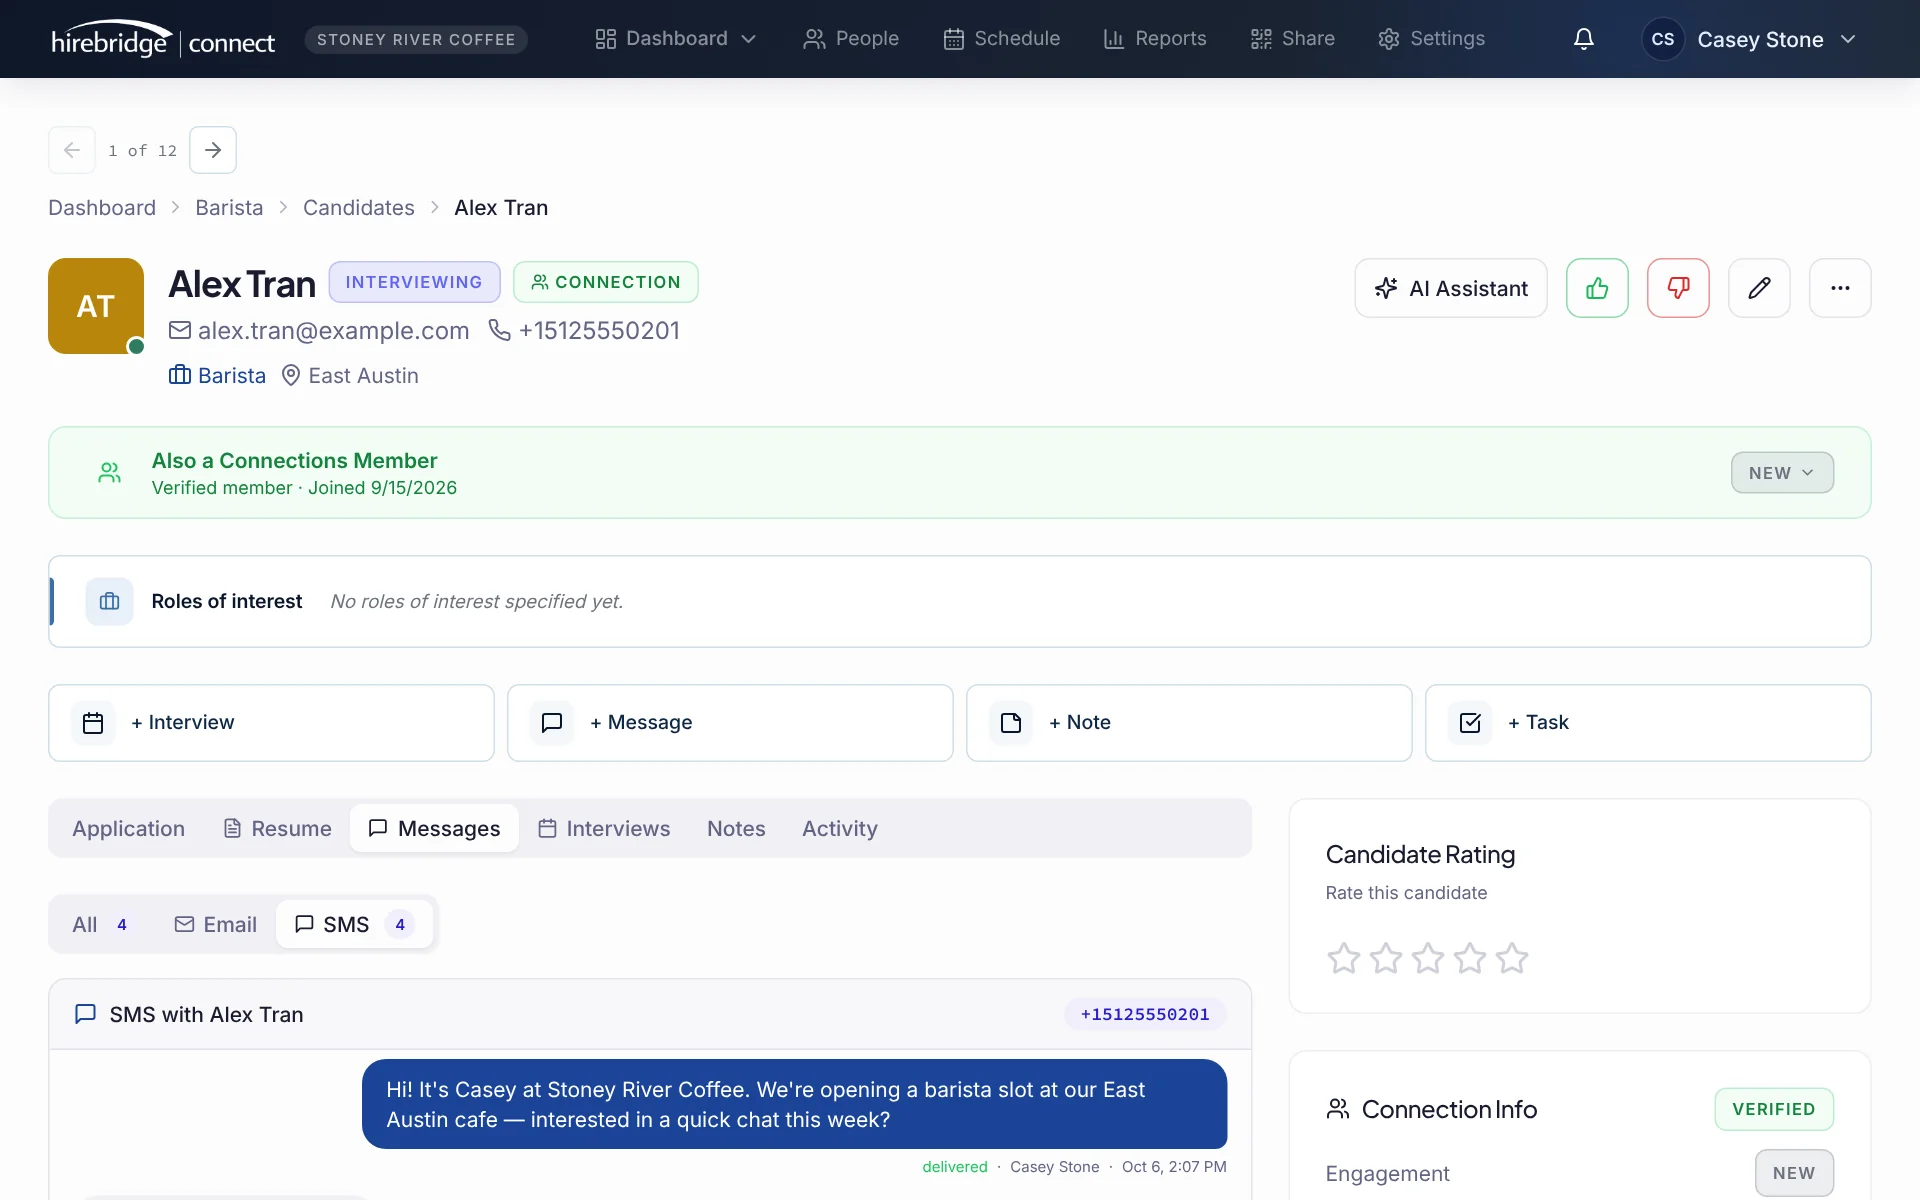1920x1200 pixels.
Task: Switch to the Activity tab
Action: point(840,828)
